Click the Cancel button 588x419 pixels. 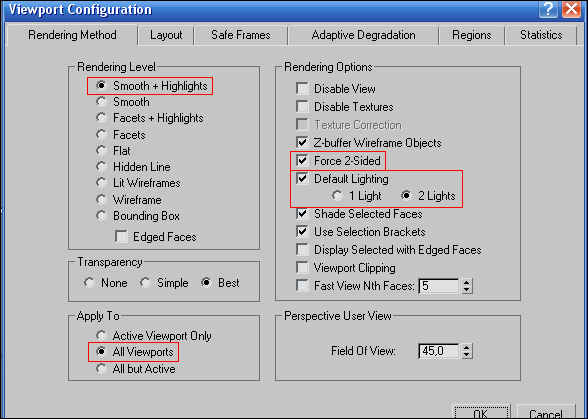pos(546,413)
